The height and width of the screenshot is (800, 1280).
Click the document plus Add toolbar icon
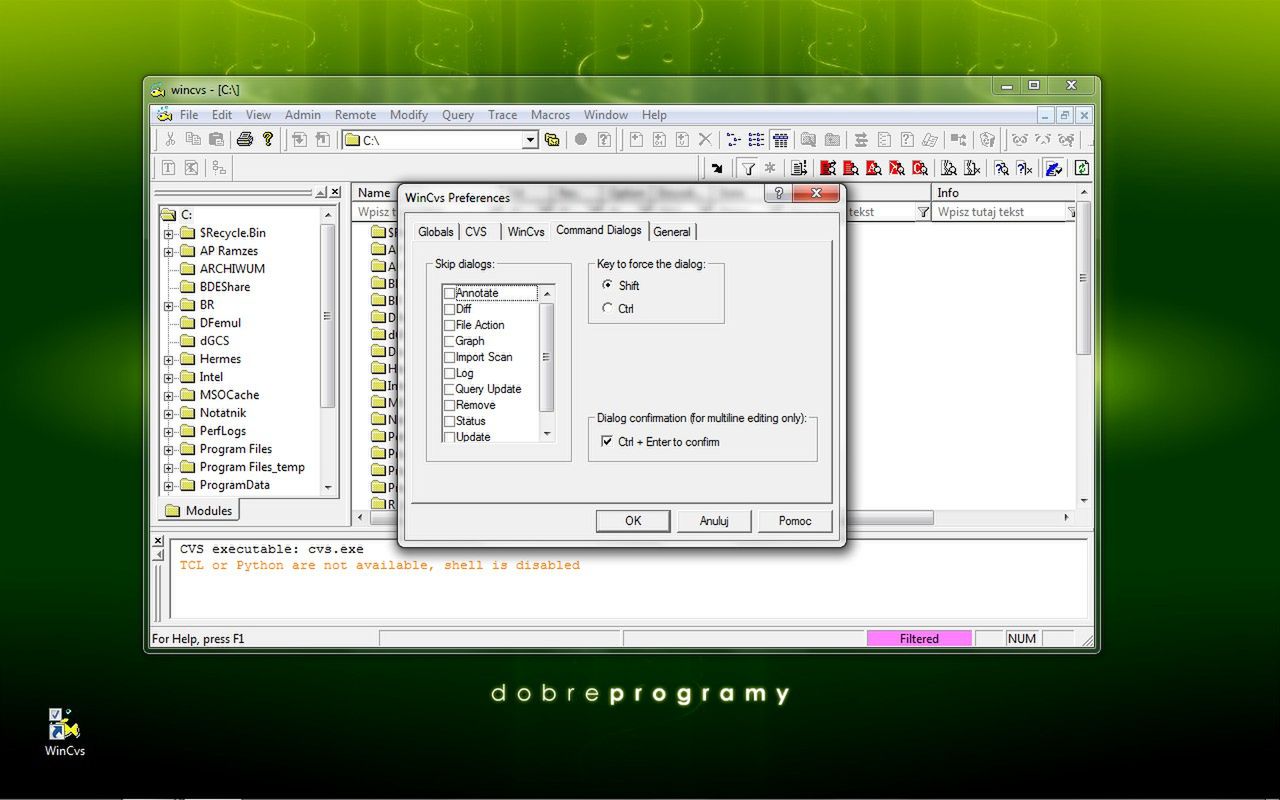coord(636,140)
